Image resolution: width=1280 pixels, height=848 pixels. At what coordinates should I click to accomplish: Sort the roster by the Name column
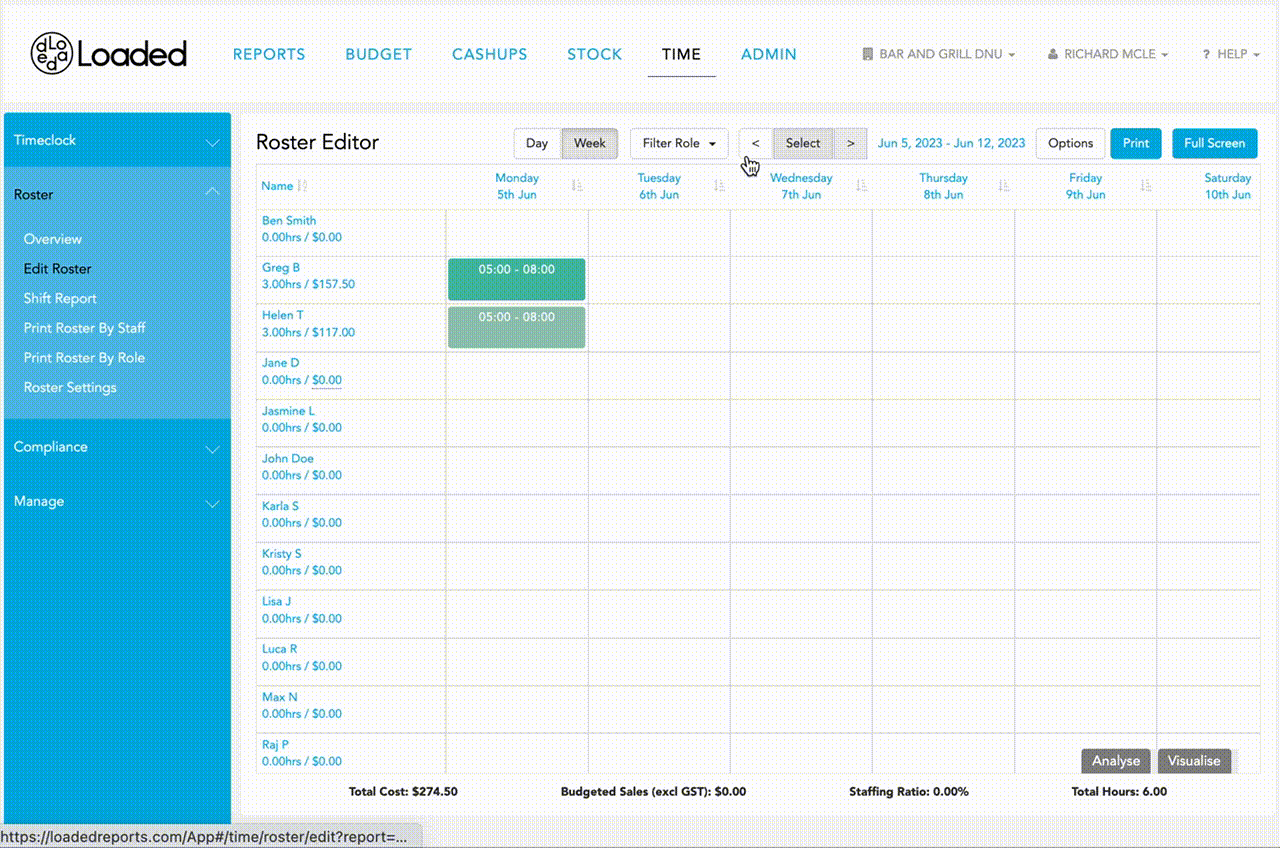[303, 186]
